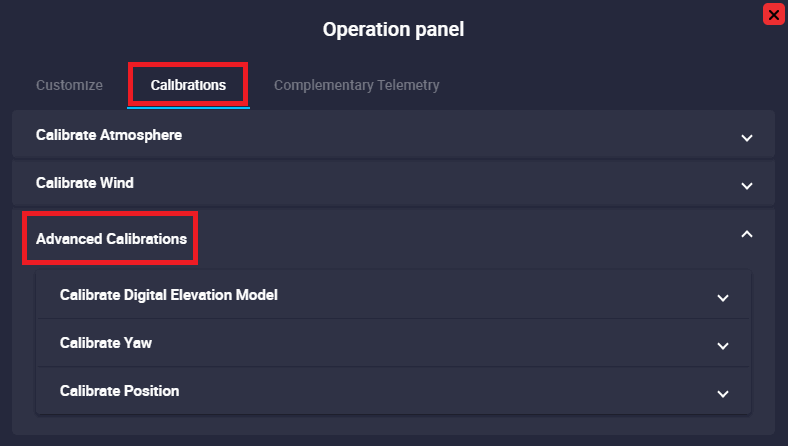Expand the Calibrate Atmosphere section label
The width and height of the screenshot is (788, 446).
pyautogui.click(x=109, y=134)
